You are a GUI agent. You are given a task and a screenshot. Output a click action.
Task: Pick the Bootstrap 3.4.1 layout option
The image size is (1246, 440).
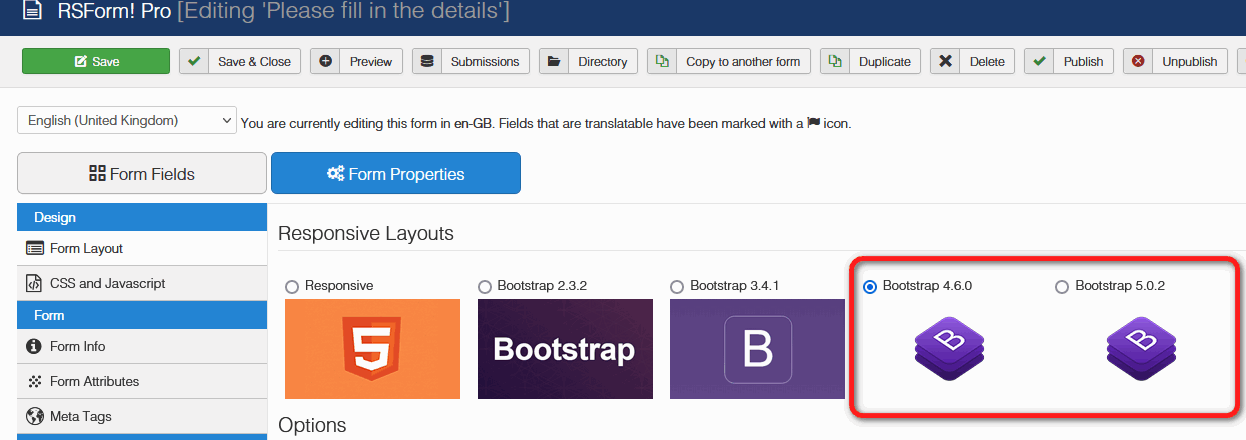tap(677, 287)
